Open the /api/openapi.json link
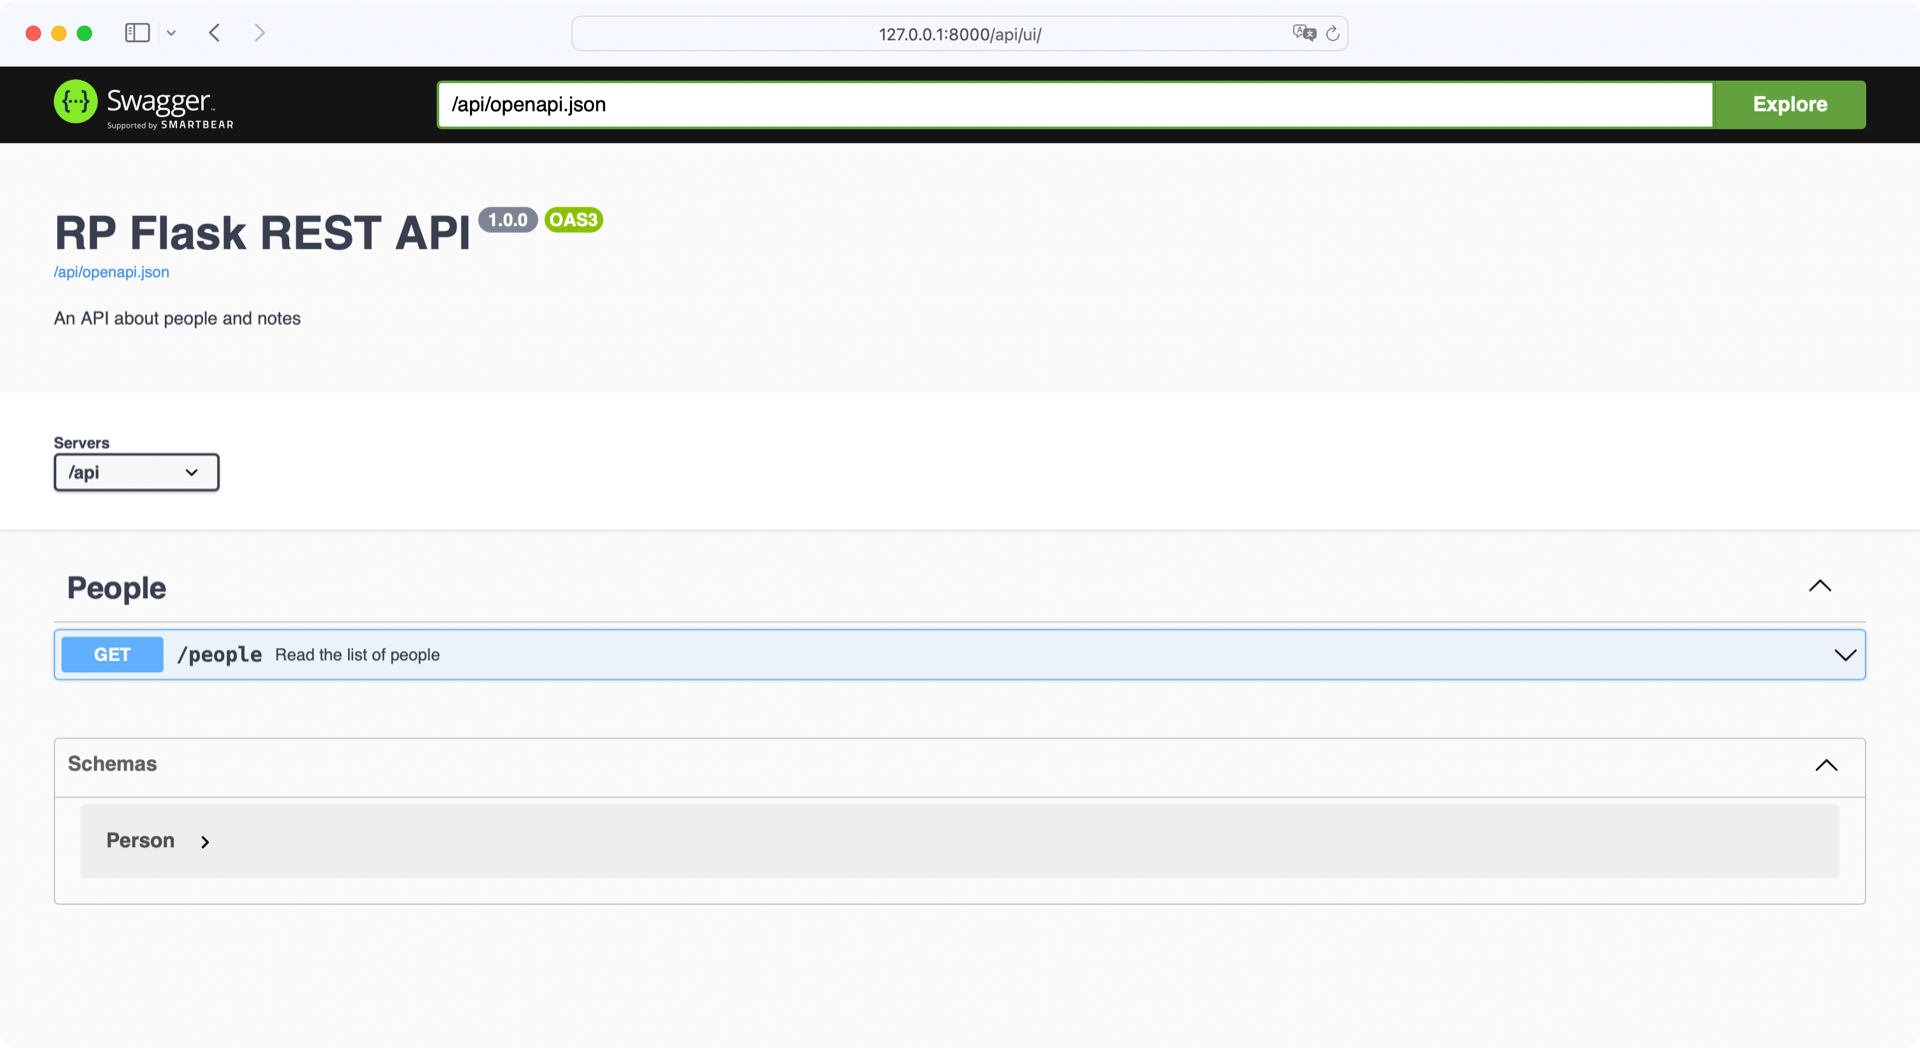 (111, 272)
